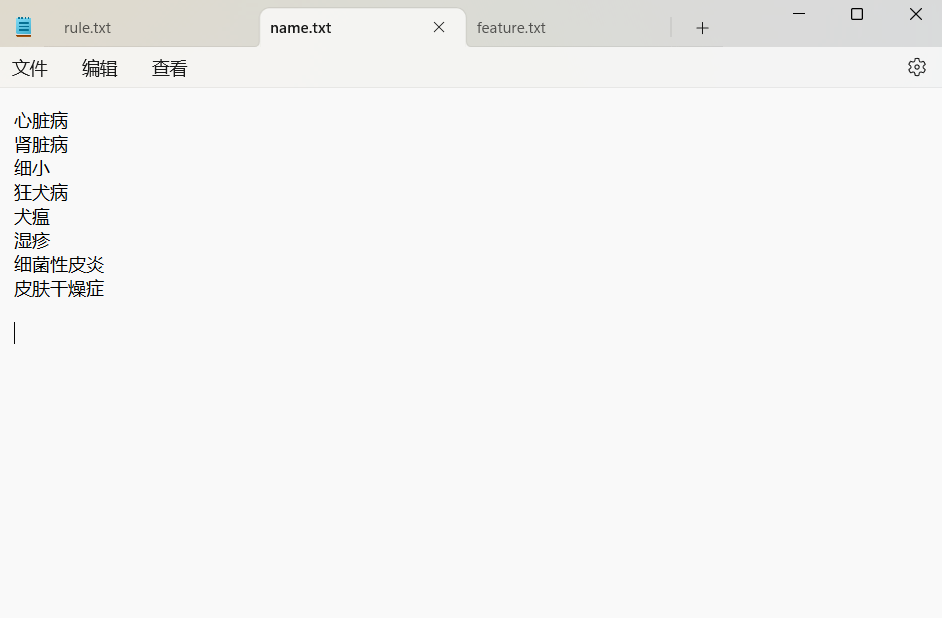Click the line 狂犬病
This screenshot has height=618, width=942.
point(41,193)
